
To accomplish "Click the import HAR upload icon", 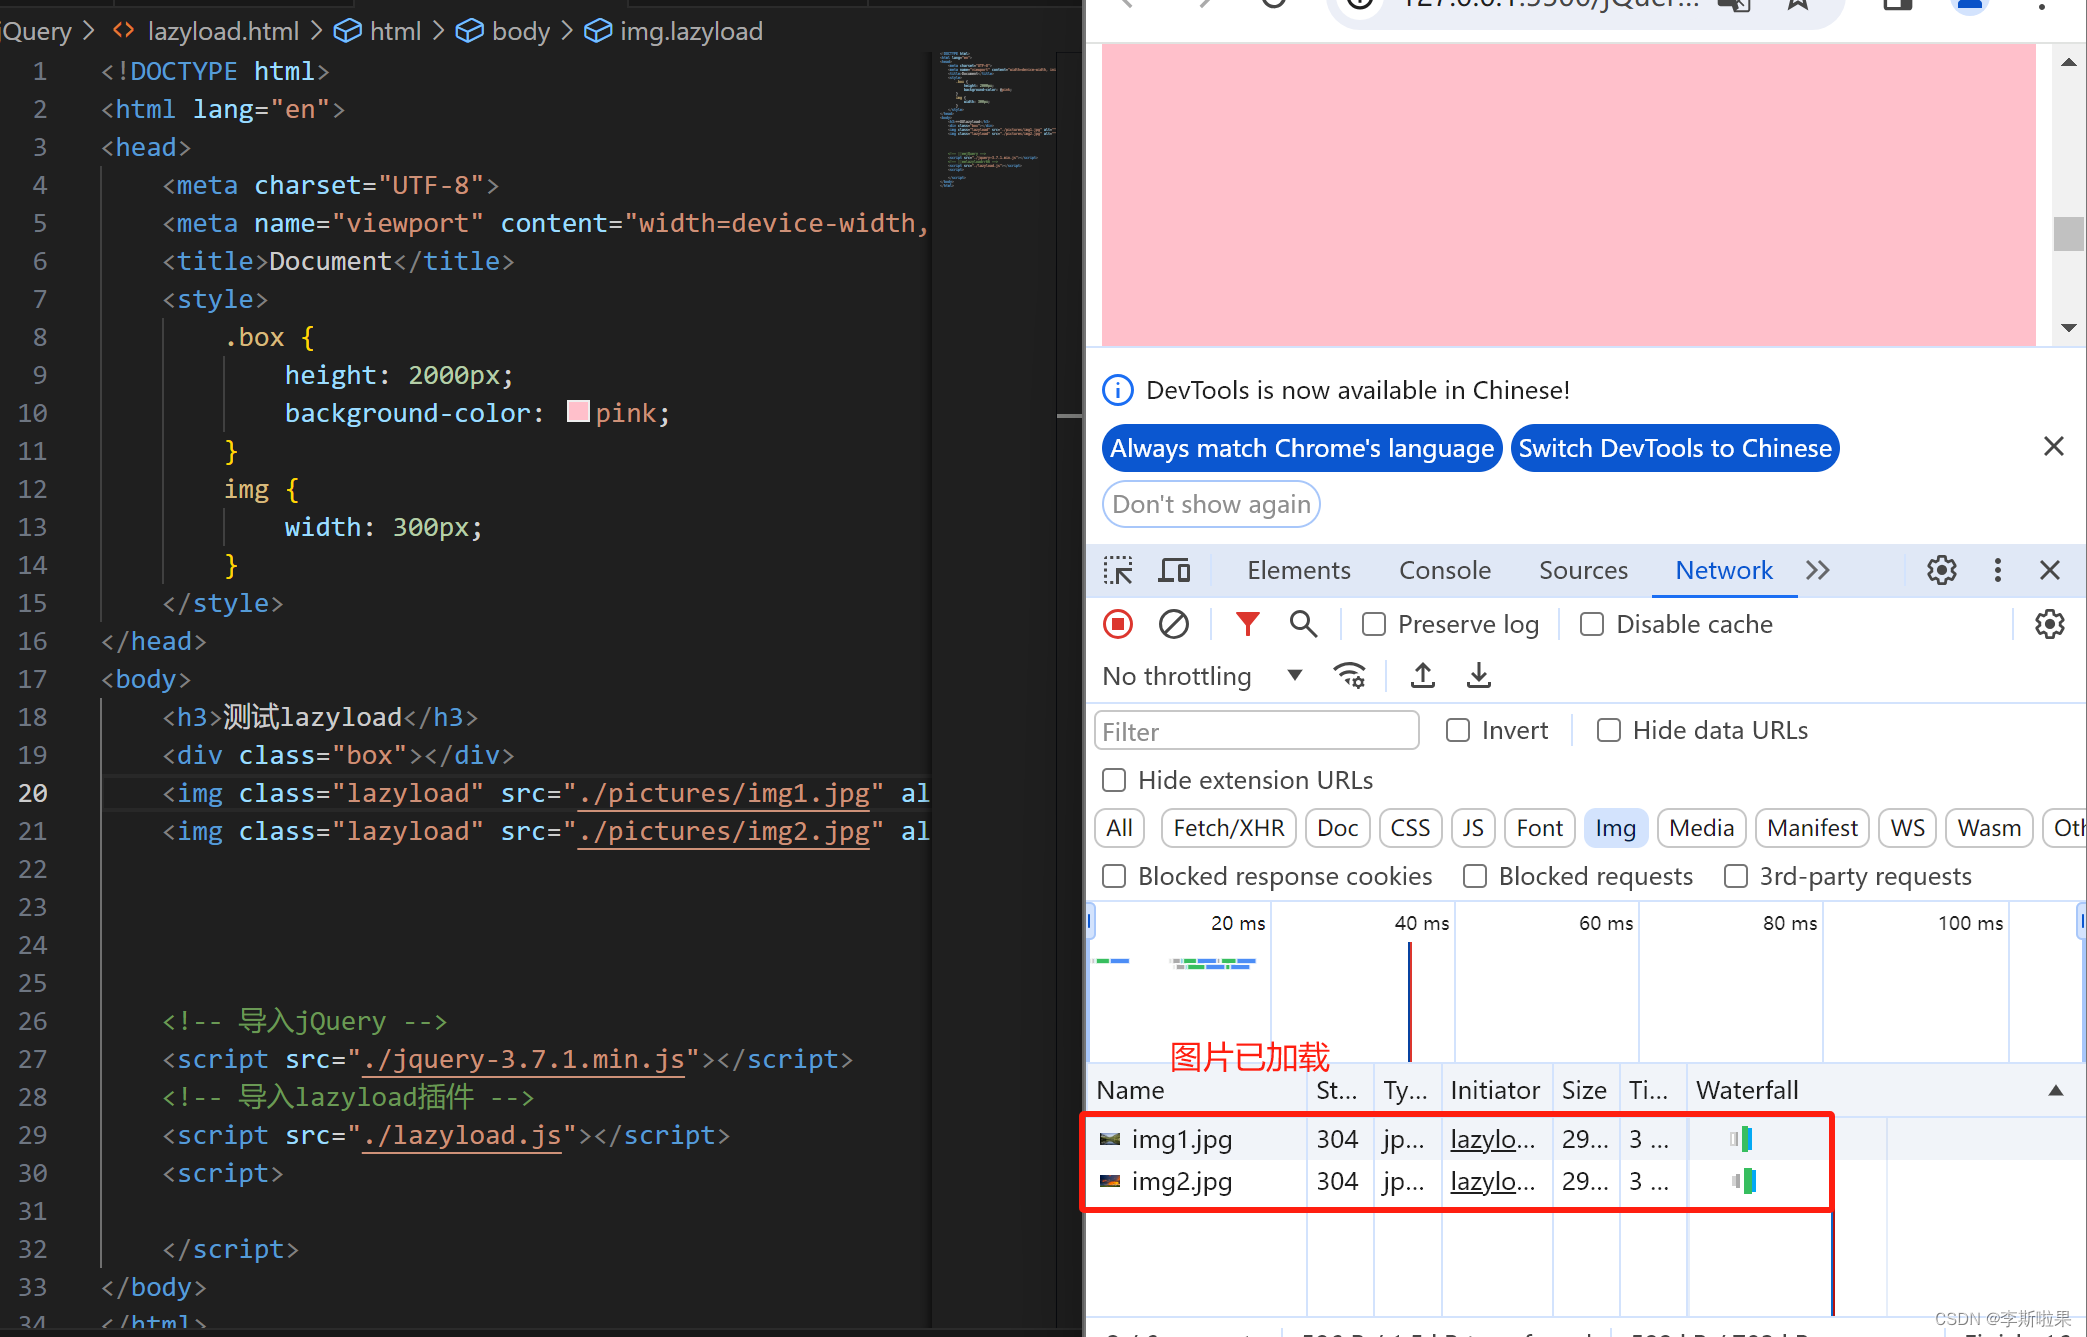I will (x=1423, y=676).
